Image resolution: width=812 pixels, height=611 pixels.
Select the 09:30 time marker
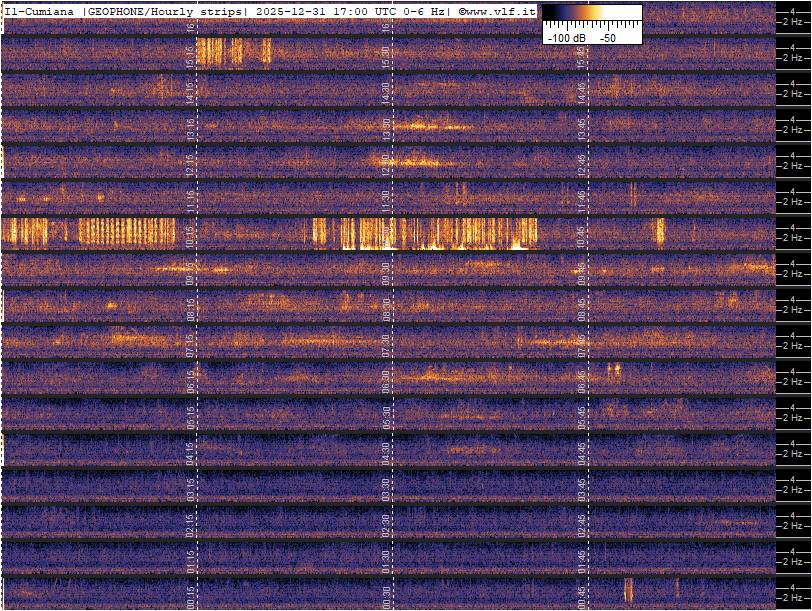point(386,272)
